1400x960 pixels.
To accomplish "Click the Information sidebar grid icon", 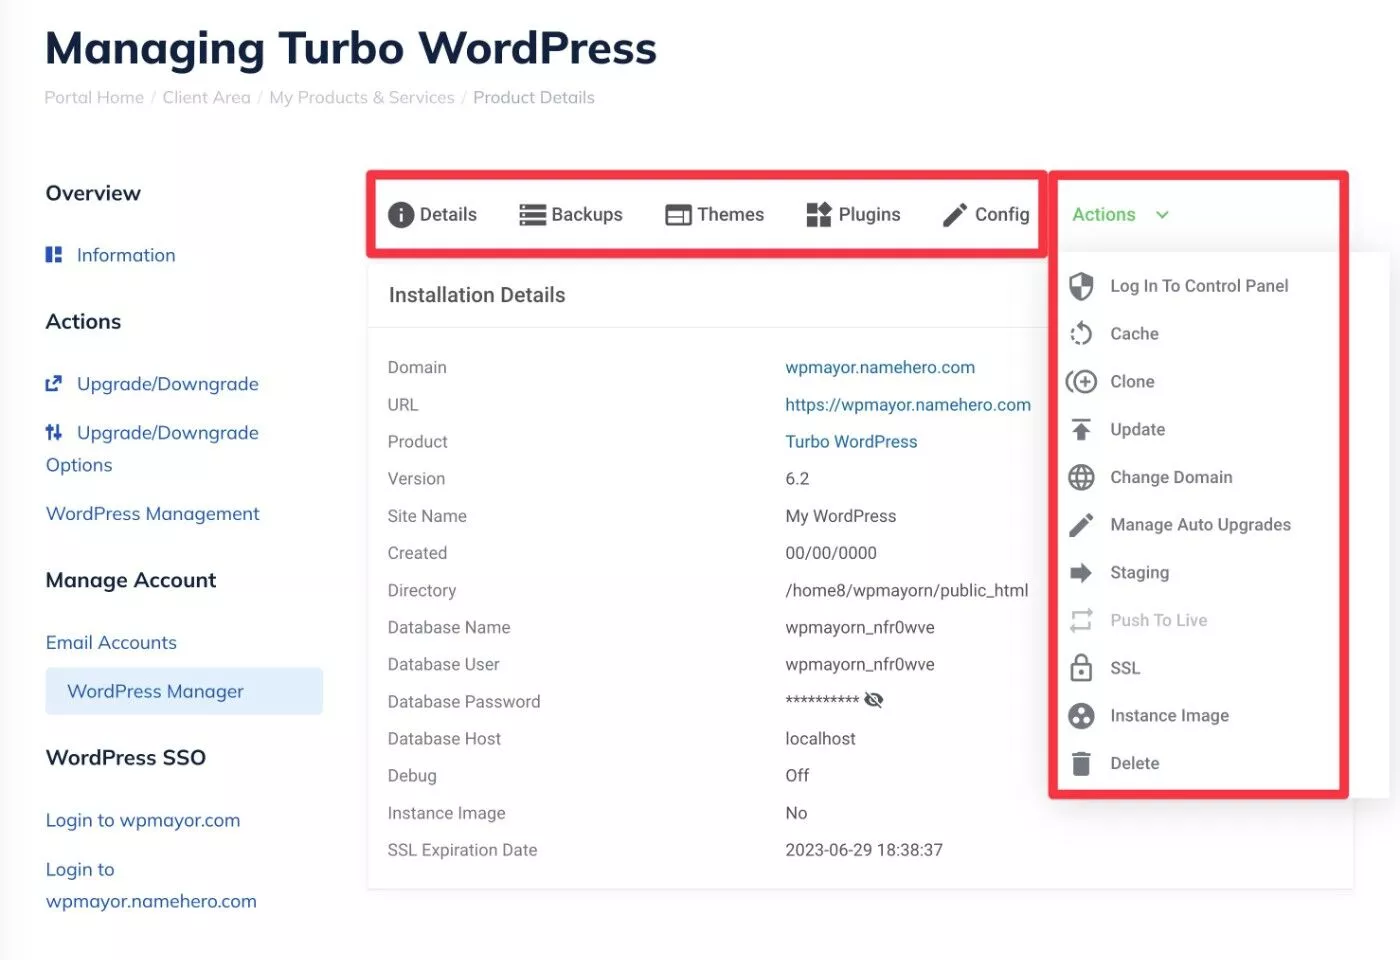I will click(54, 255).
